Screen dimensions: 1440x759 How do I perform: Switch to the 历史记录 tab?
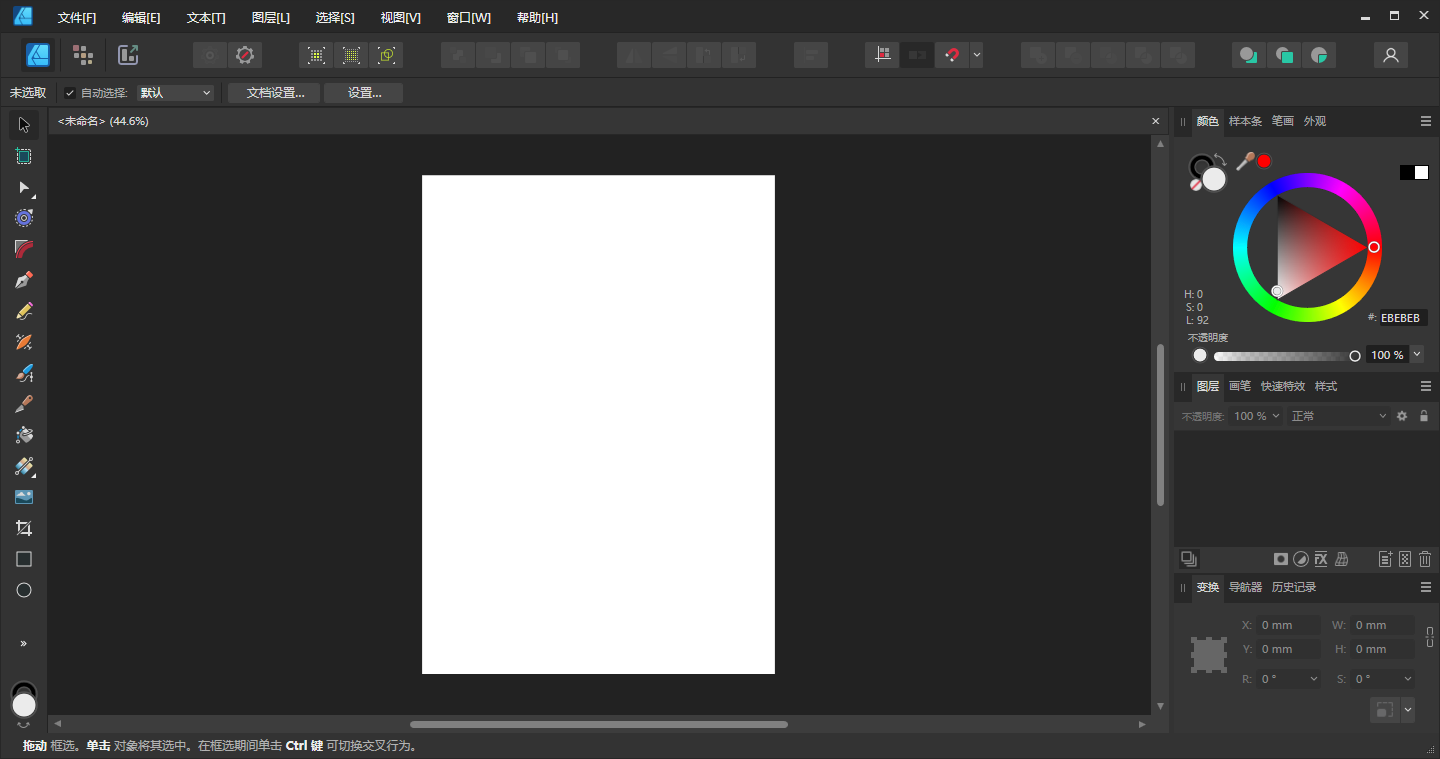1293,587
